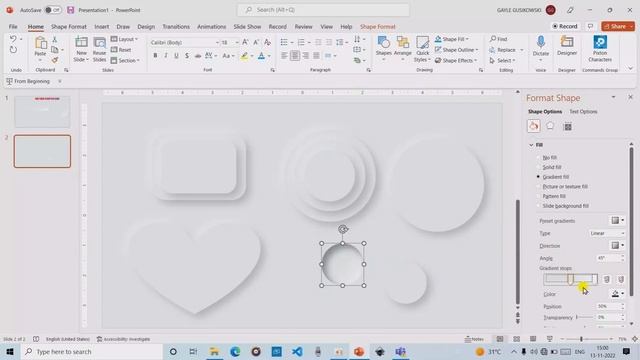Open the Designer pane
This screenshot has width=640, height=360.
point(567,46)
